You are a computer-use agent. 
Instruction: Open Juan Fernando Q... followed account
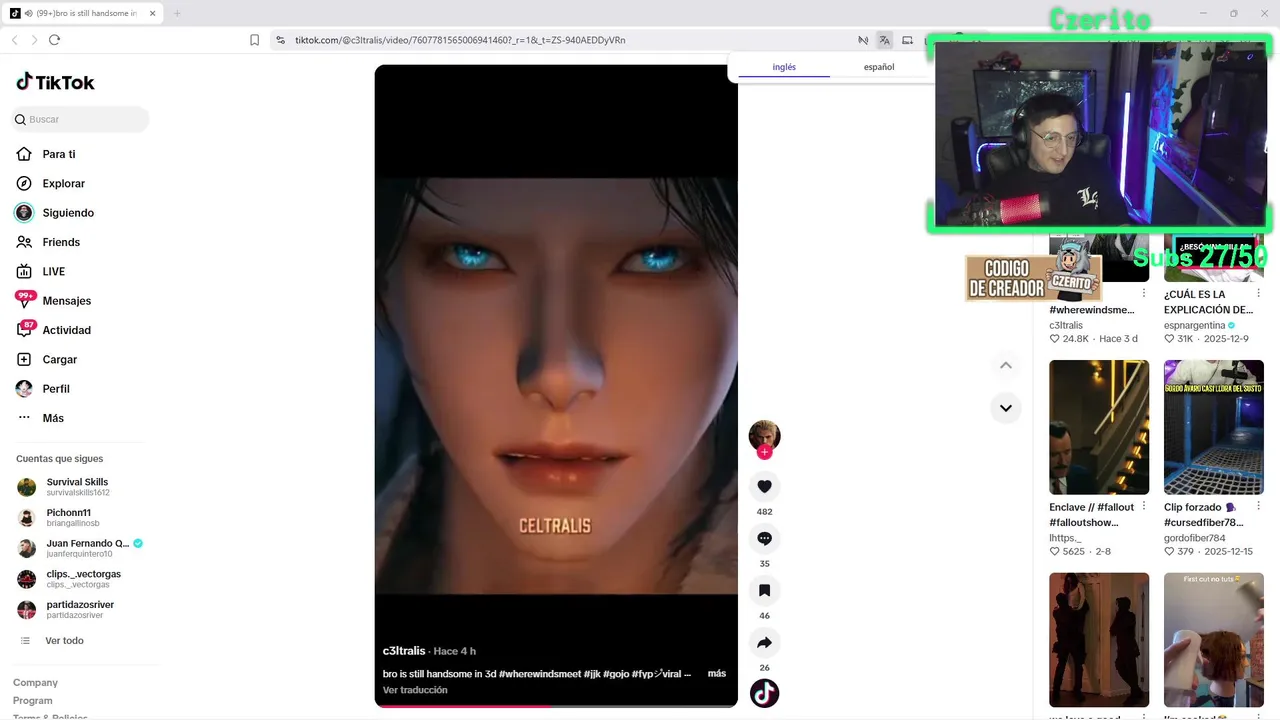tap(81, 548)
